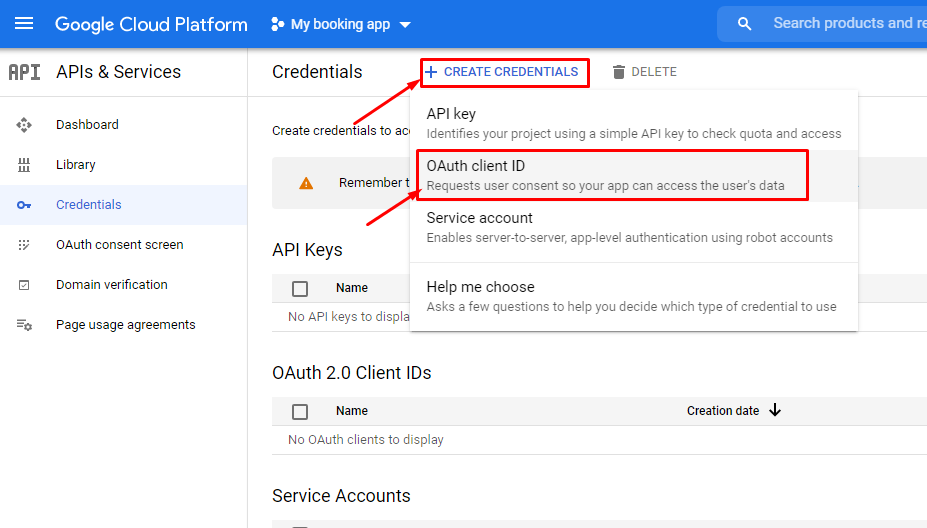The height and width of the screenshot is (528, 927).
Task: Click the Dashboard icon in sidebar
Action: pyautogui.click(x=24, y=125)
